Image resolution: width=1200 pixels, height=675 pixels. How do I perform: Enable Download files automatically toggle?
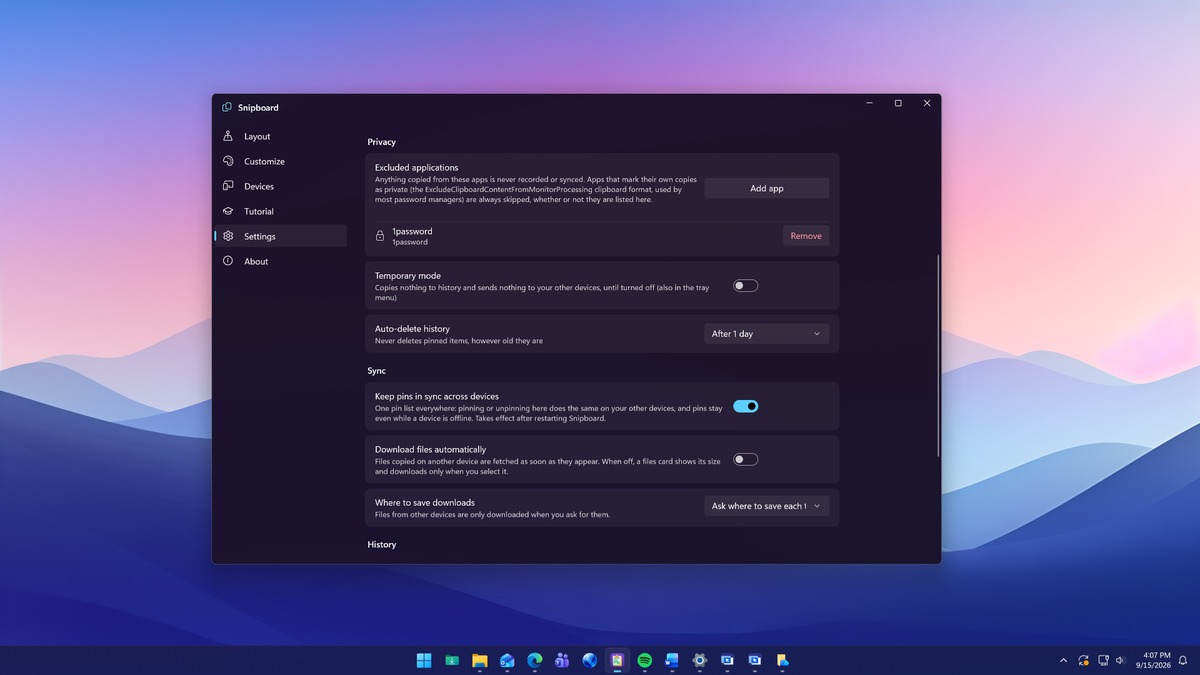pyautogui.click(x=746, y=459)
